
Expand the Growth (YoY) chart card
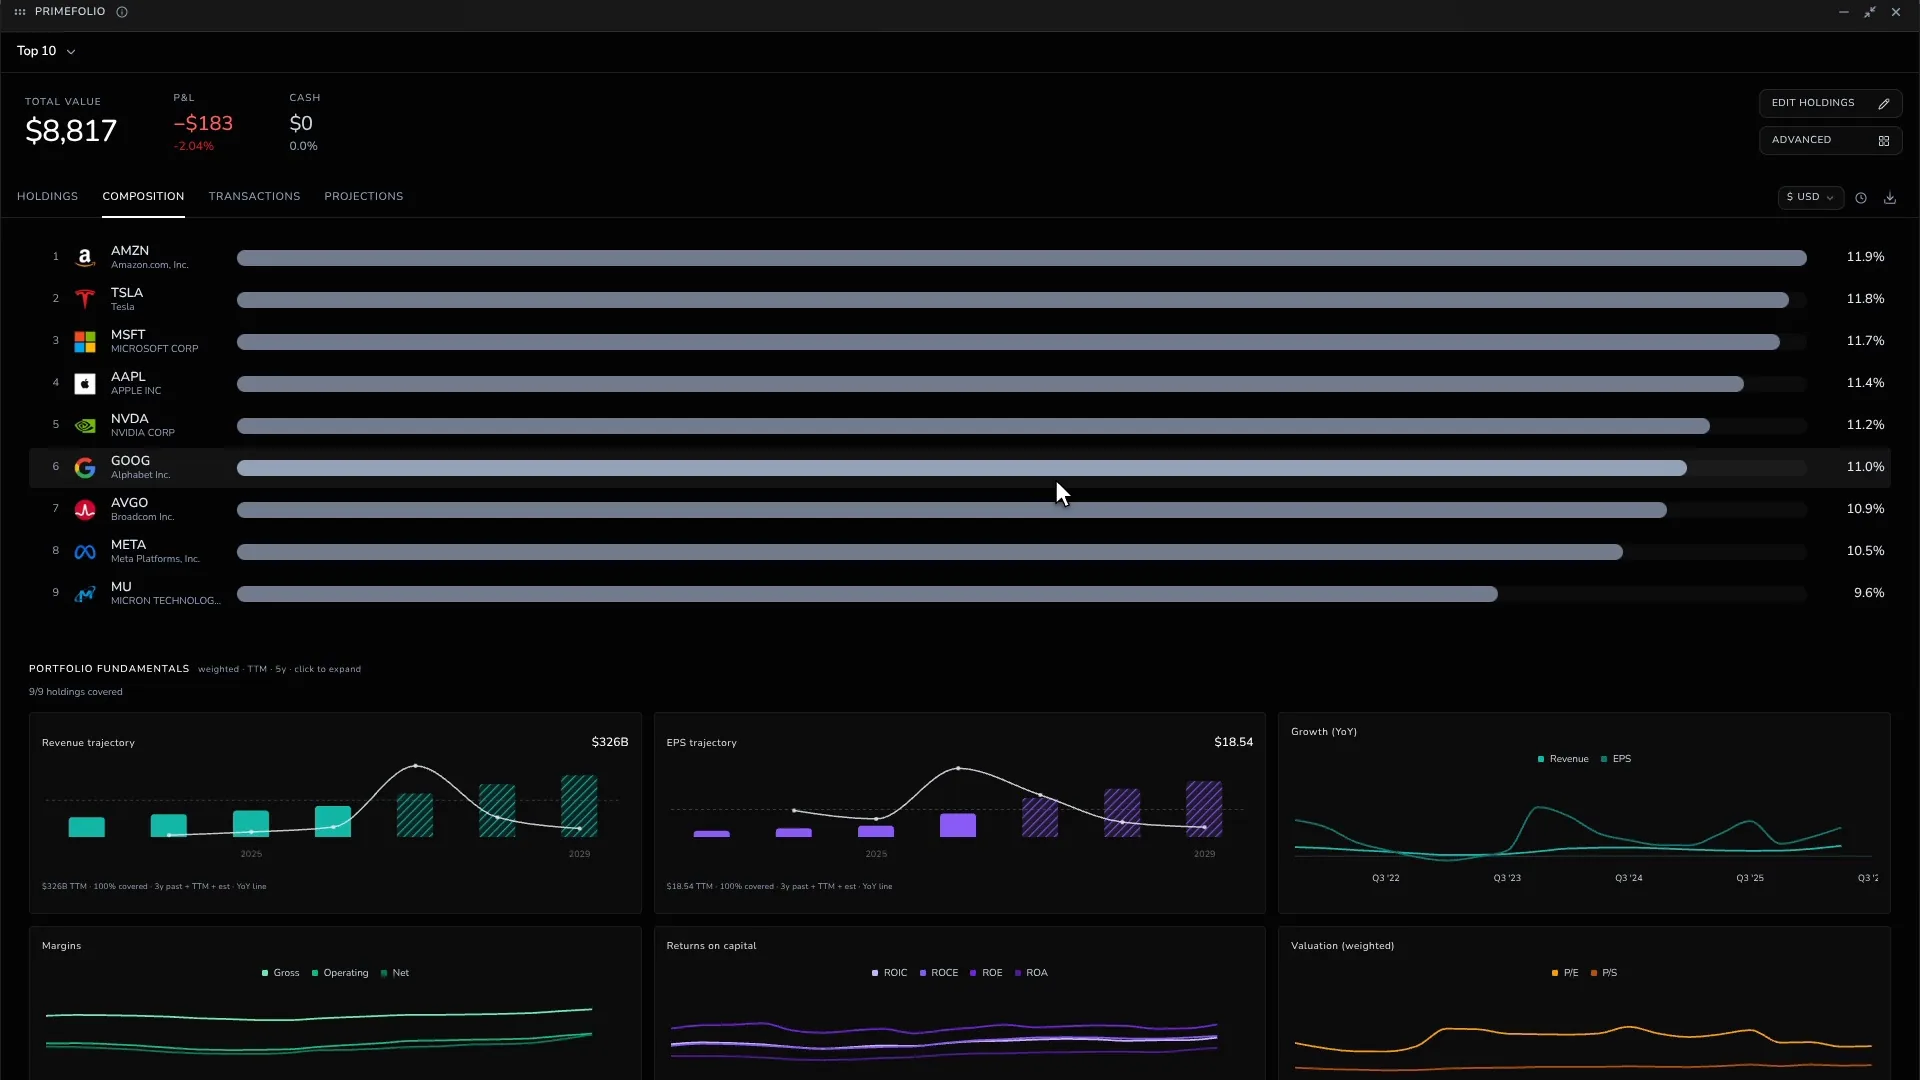pyautogui.click(x=1584, y=813)
